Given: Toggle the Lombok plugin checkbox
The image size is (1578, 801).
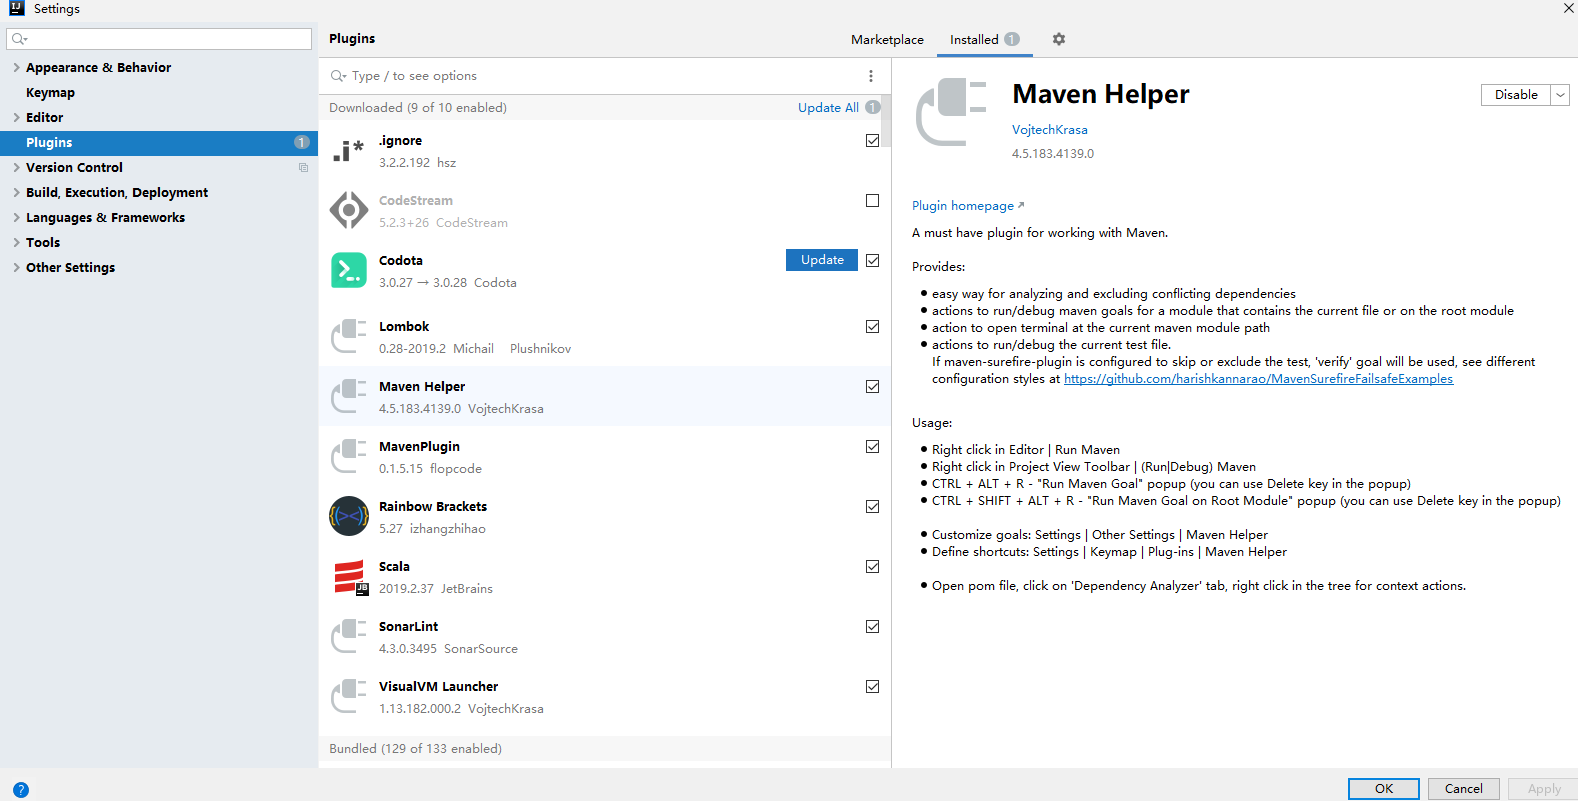Looking at the screenshot, I should (873, 327).
